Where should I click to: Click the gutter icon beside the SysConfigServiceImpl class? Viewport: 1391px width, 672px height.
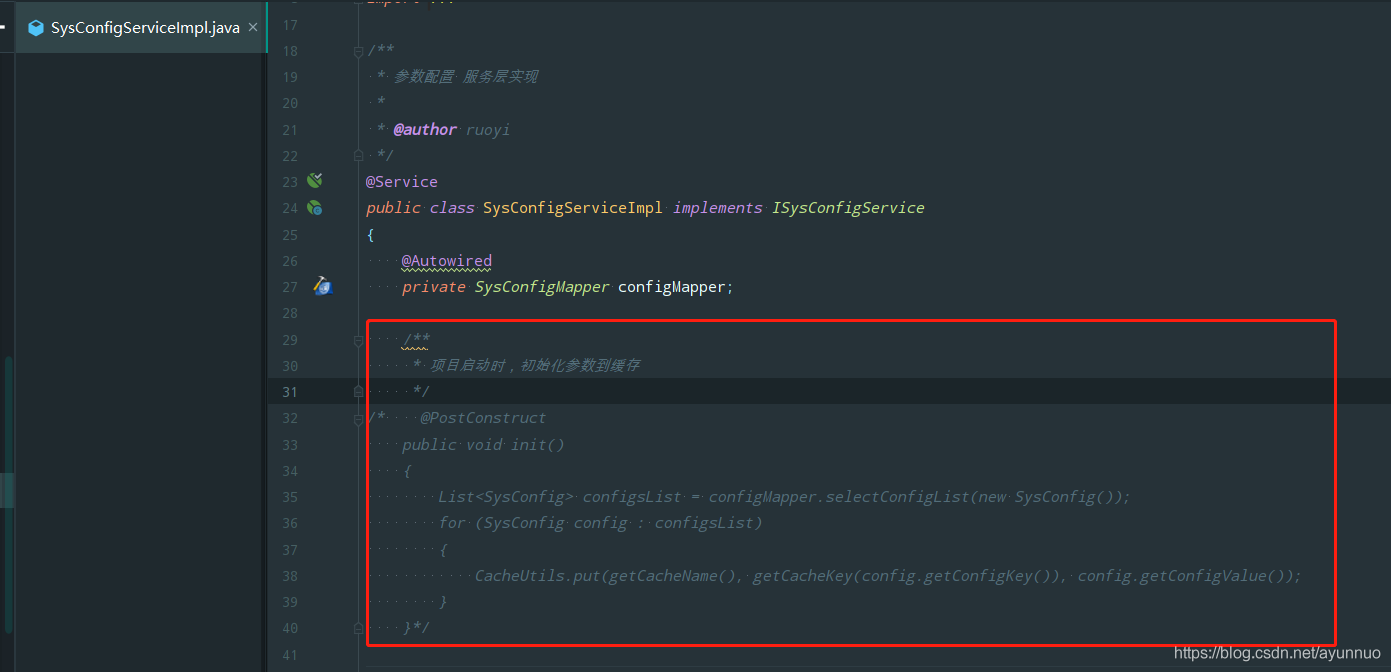pyautogui.click(x=315, y=208)
